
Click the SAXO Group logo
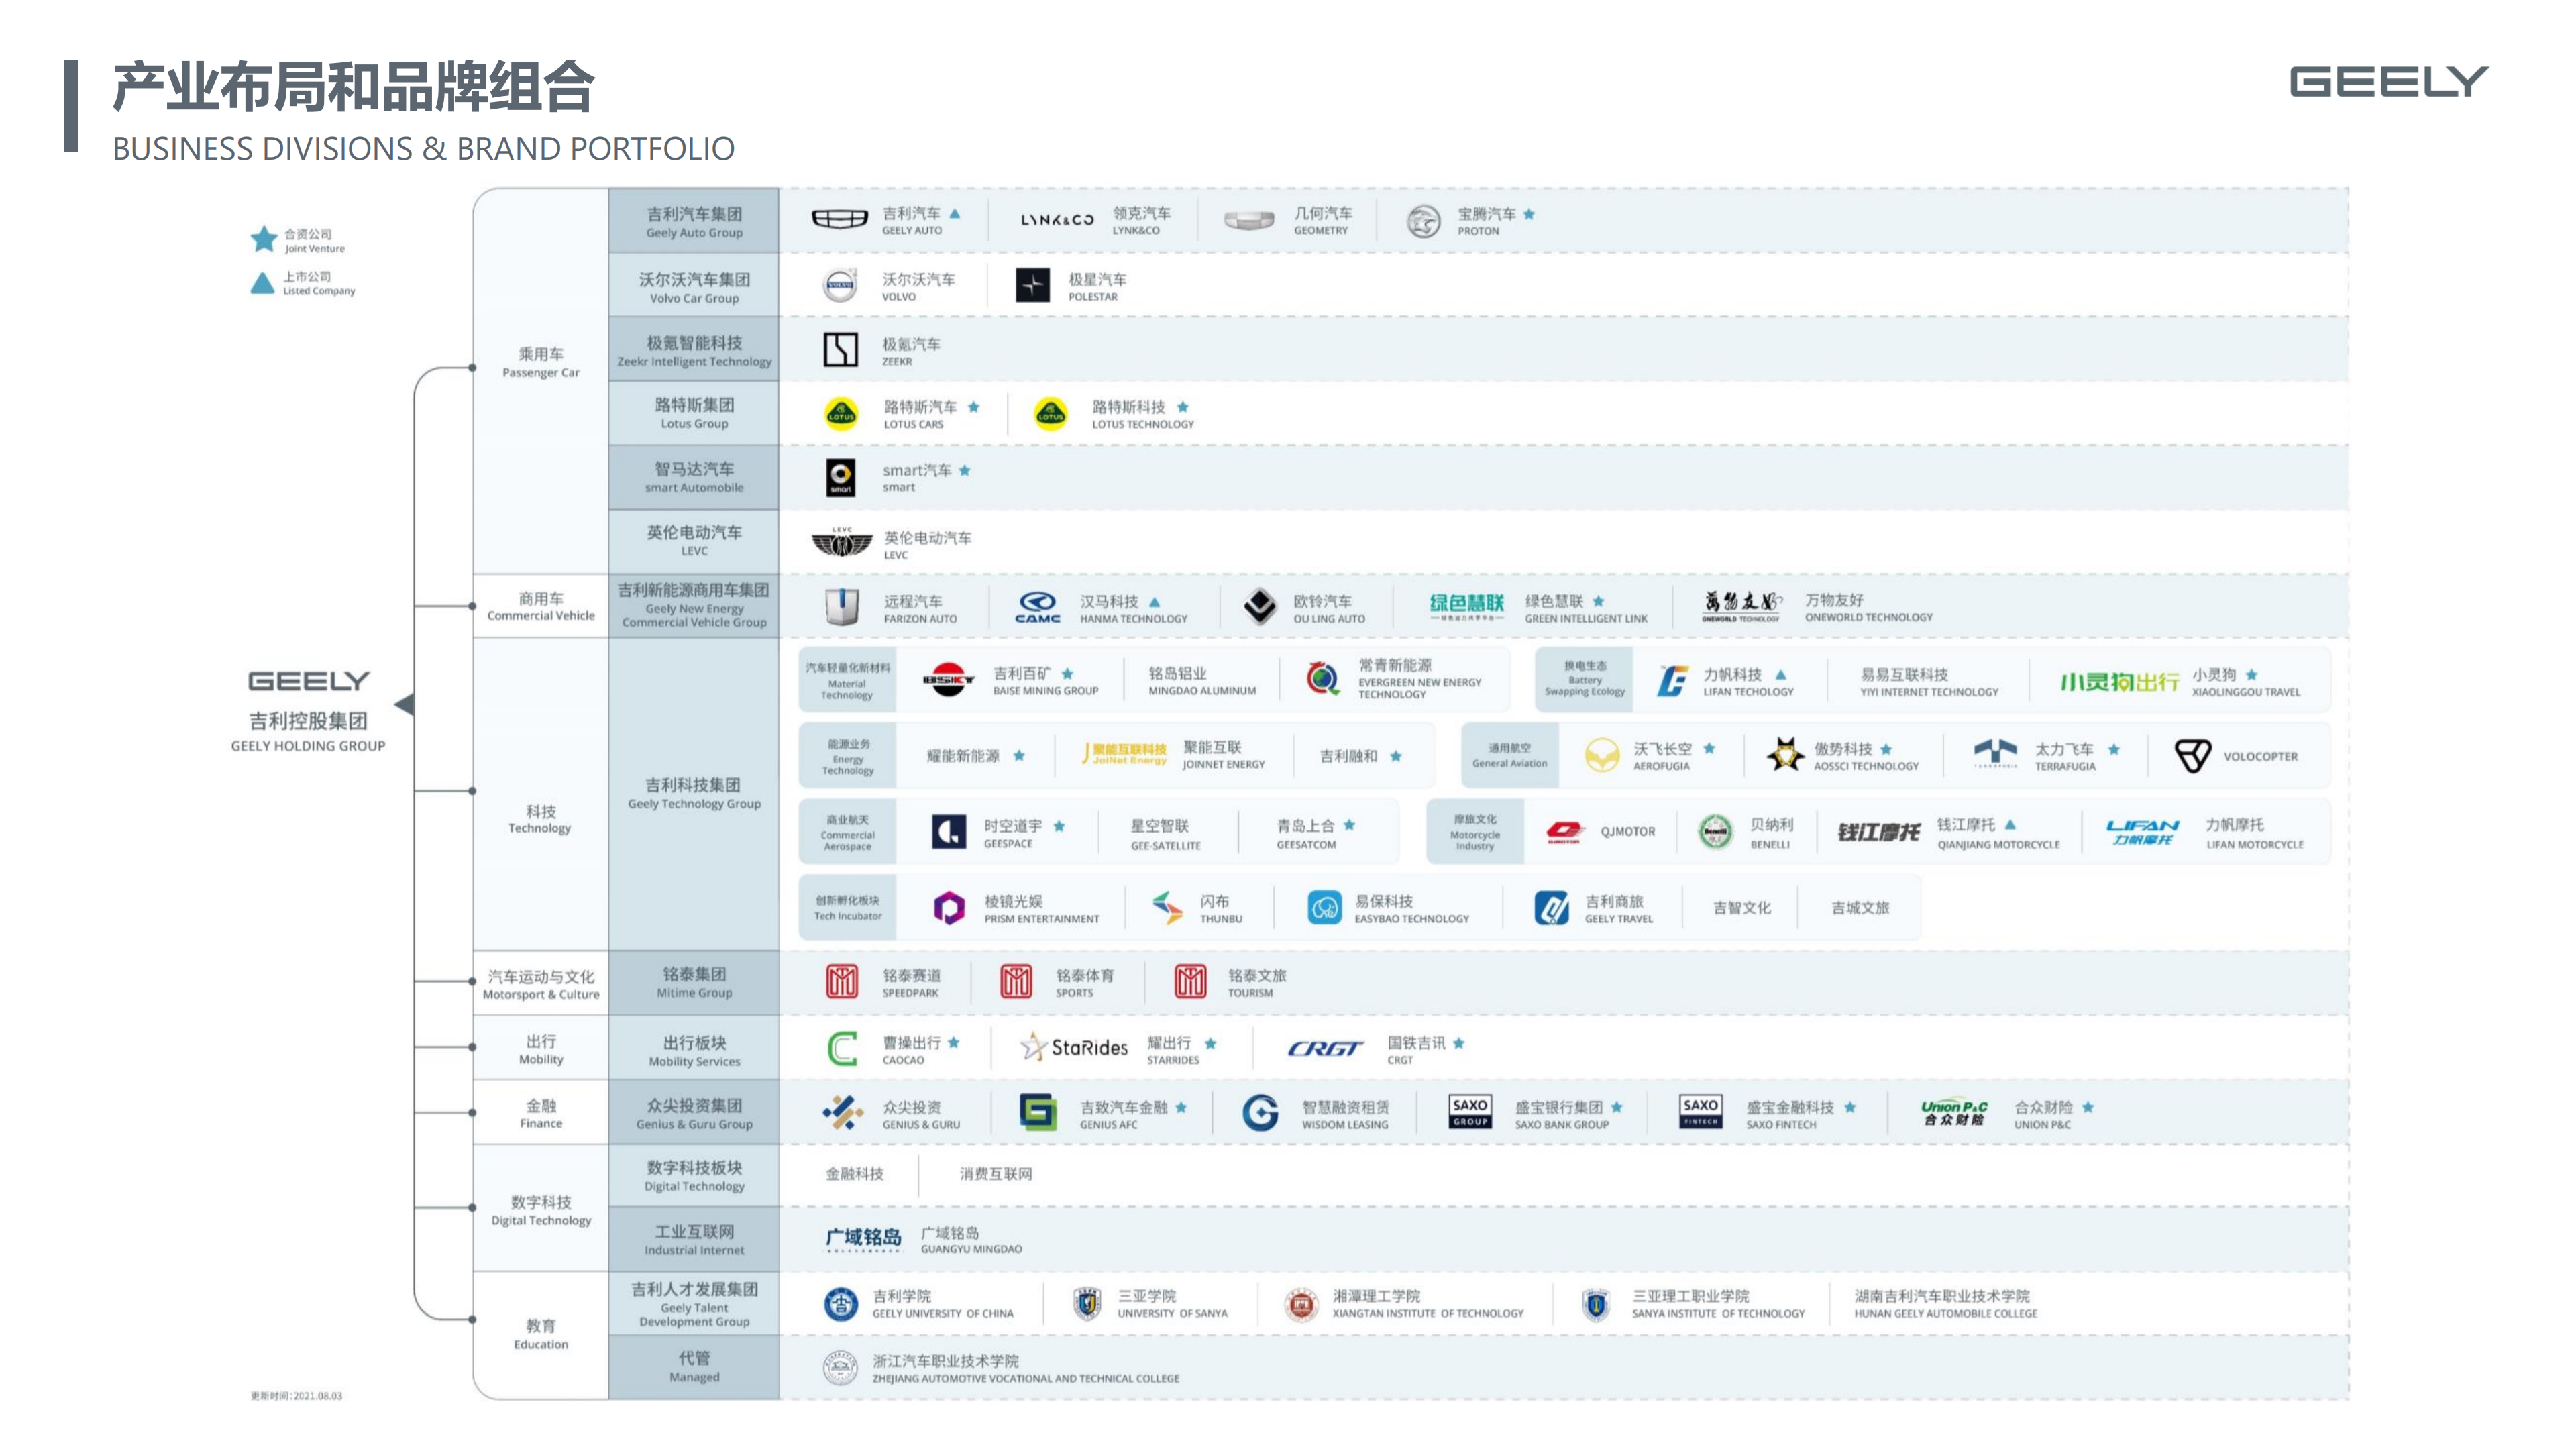point(1469,1111)
